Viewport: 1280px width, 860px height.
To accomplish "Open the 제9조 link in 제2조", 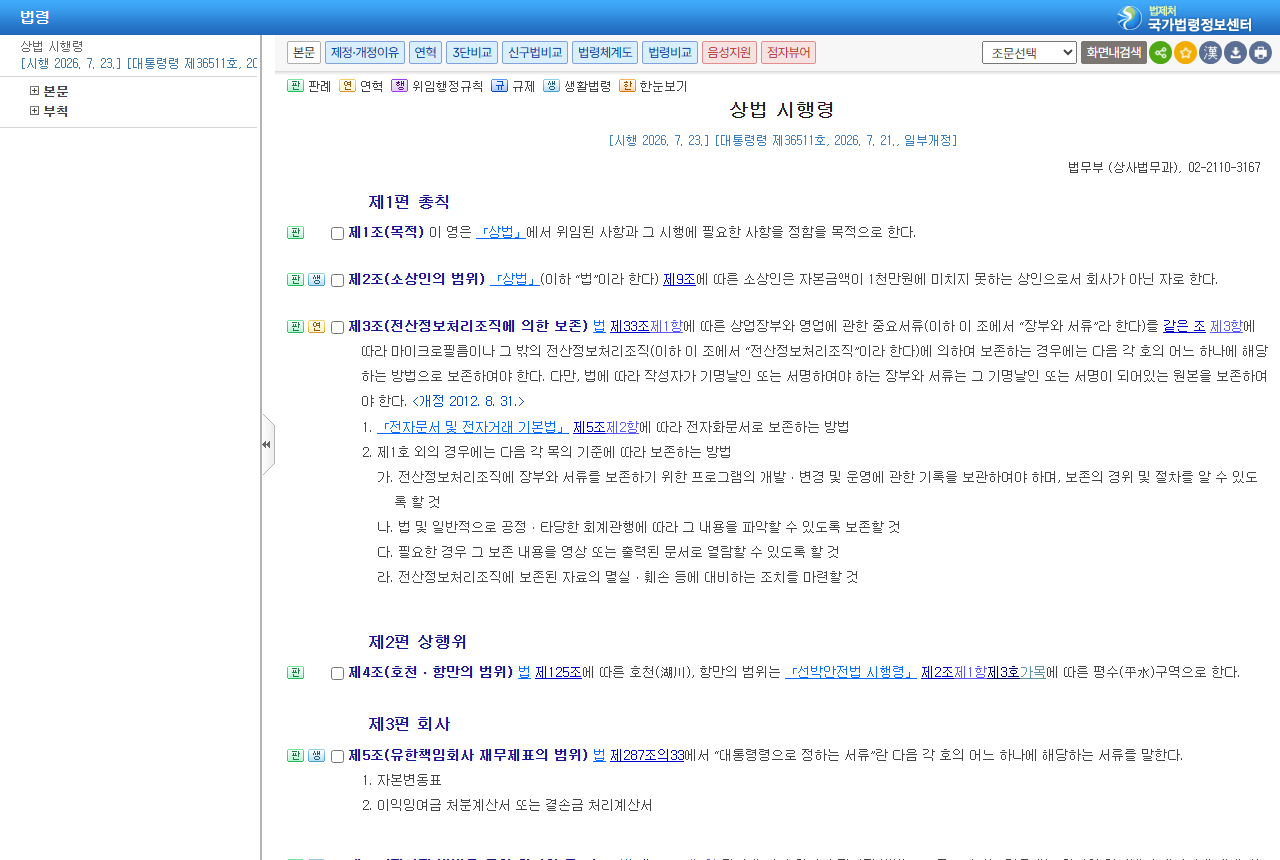I will (679, 280).
